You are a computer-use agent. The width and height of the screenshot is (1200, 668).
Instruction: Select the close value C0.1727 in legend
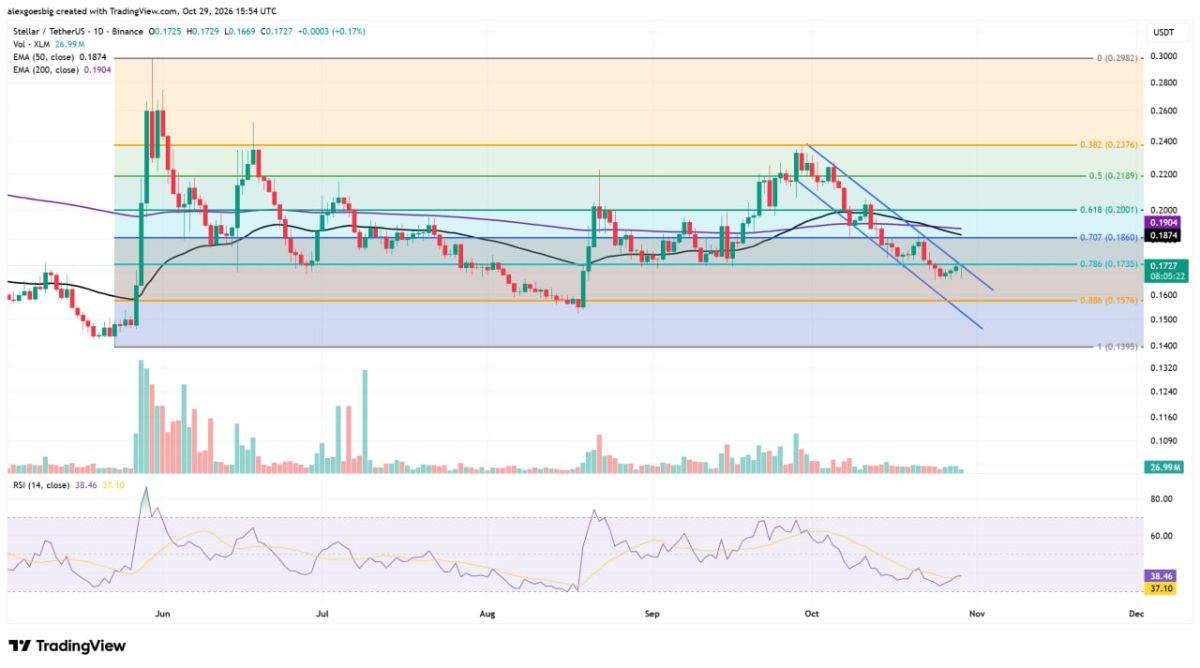tap(278, 32)
